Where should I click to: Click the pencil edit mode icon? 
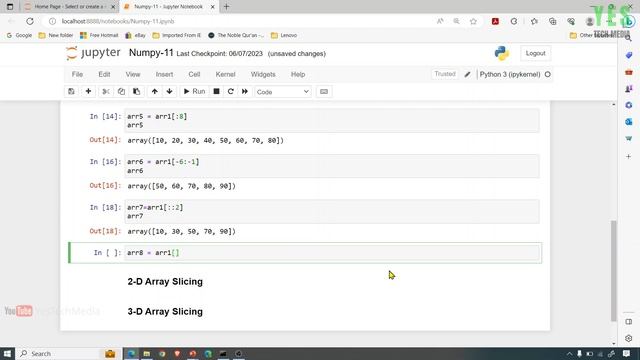click(467, 74)
